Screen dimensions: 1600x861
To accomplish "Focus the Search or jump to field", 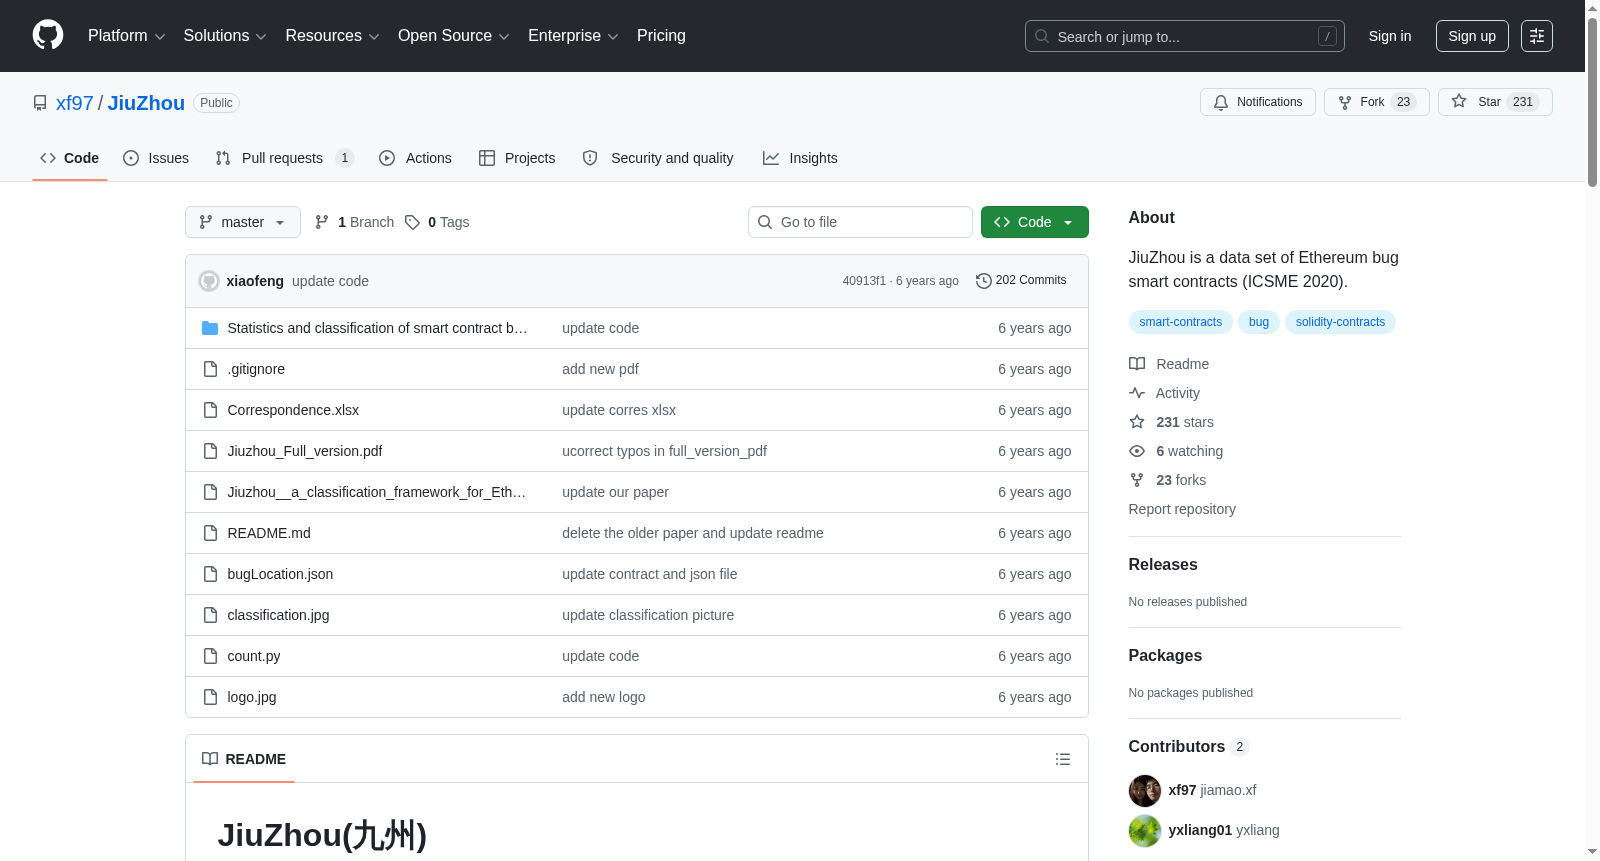I will click(x=1185, y=36).
